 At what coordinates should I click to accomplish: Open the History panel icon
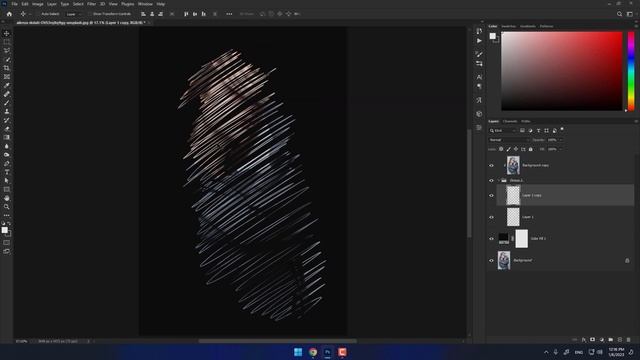pos(479,31)
